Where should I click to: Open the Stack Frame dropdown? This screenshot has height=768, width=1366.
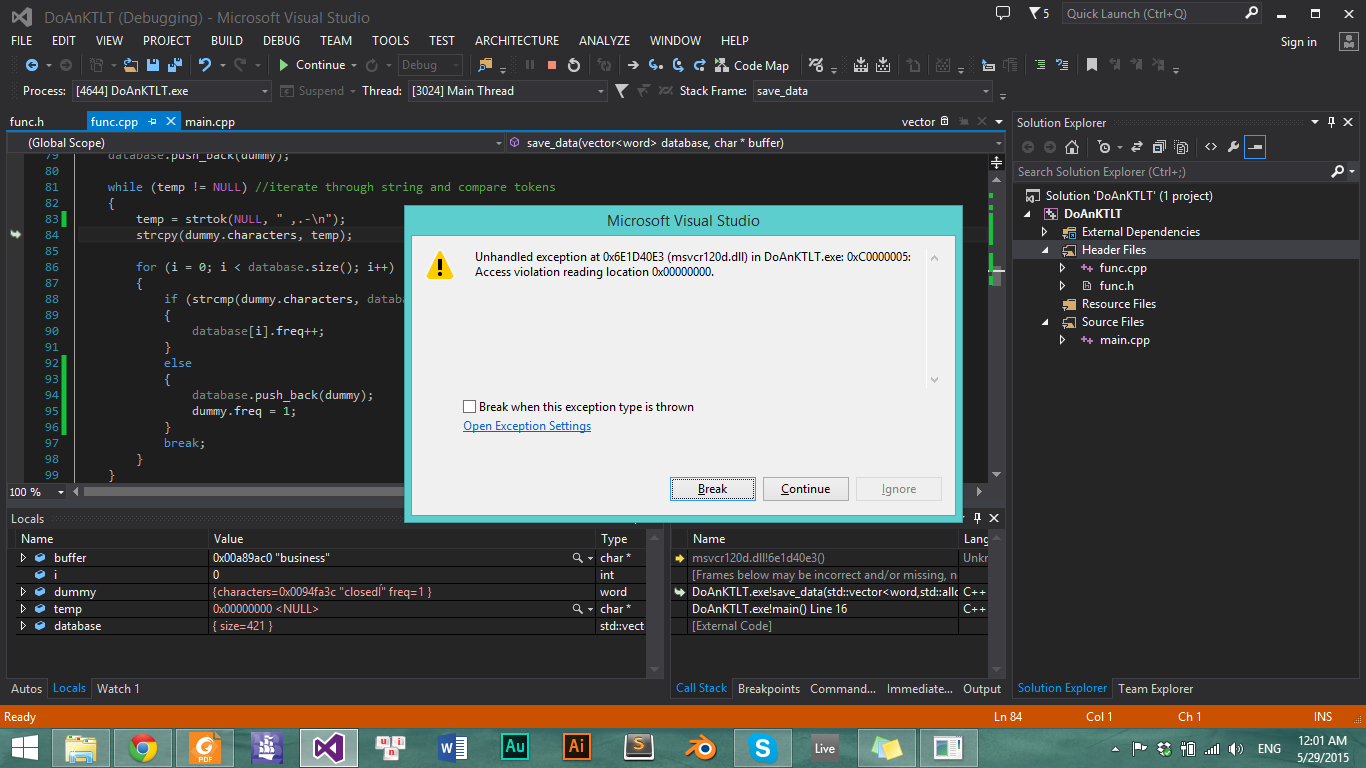(986, 91)
